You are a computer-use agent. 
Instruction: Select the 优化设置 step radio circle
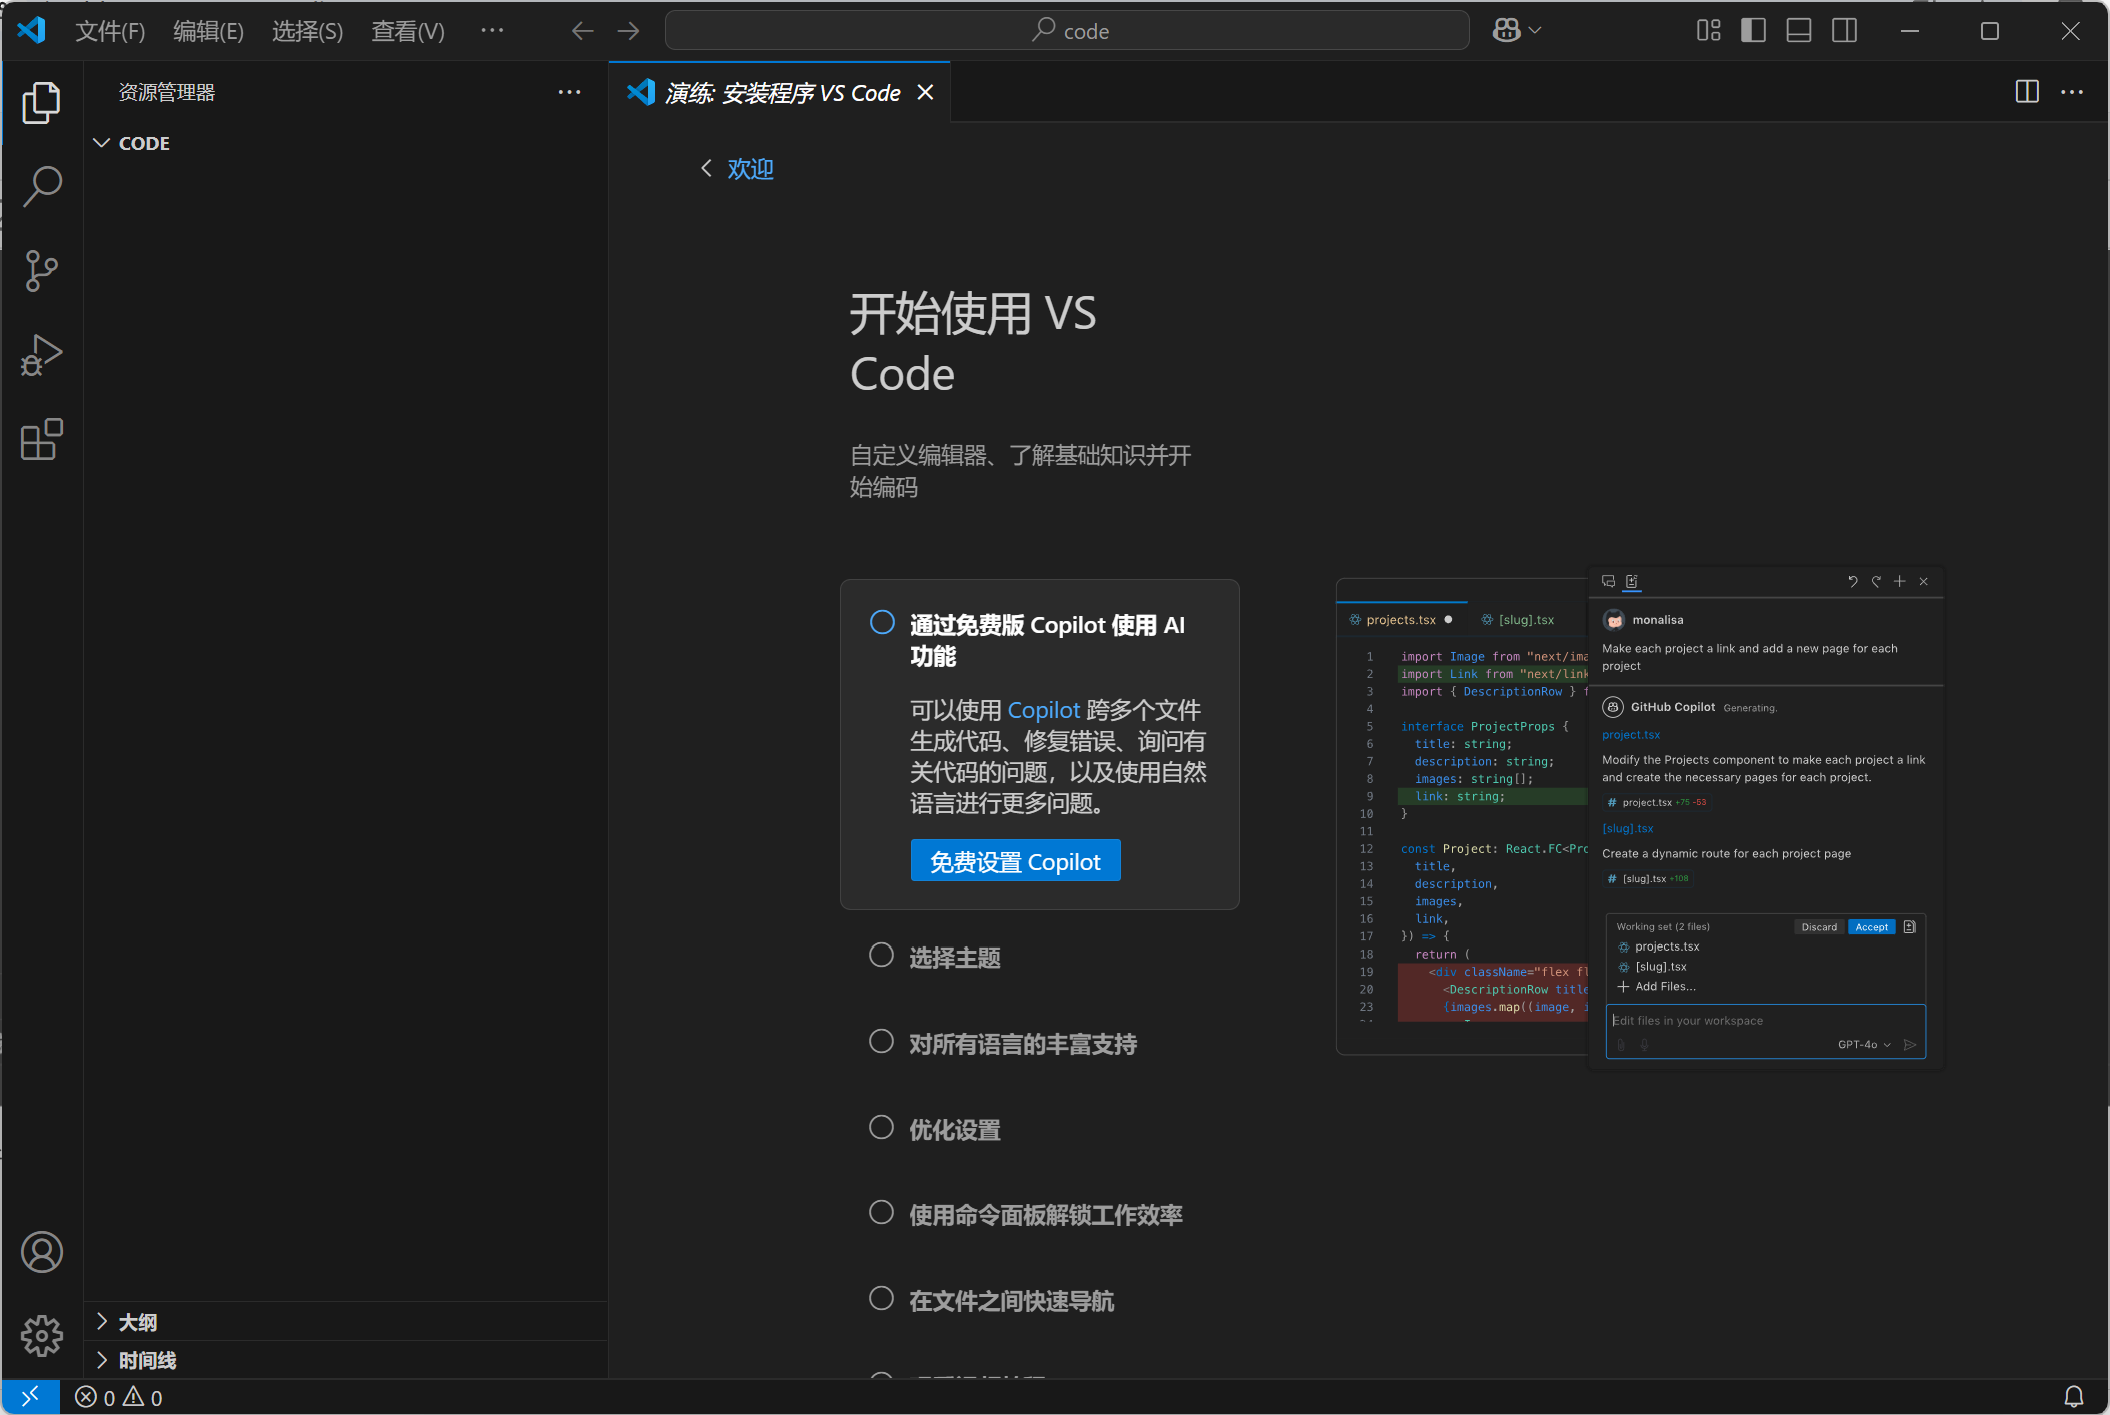coord(881,1127)
